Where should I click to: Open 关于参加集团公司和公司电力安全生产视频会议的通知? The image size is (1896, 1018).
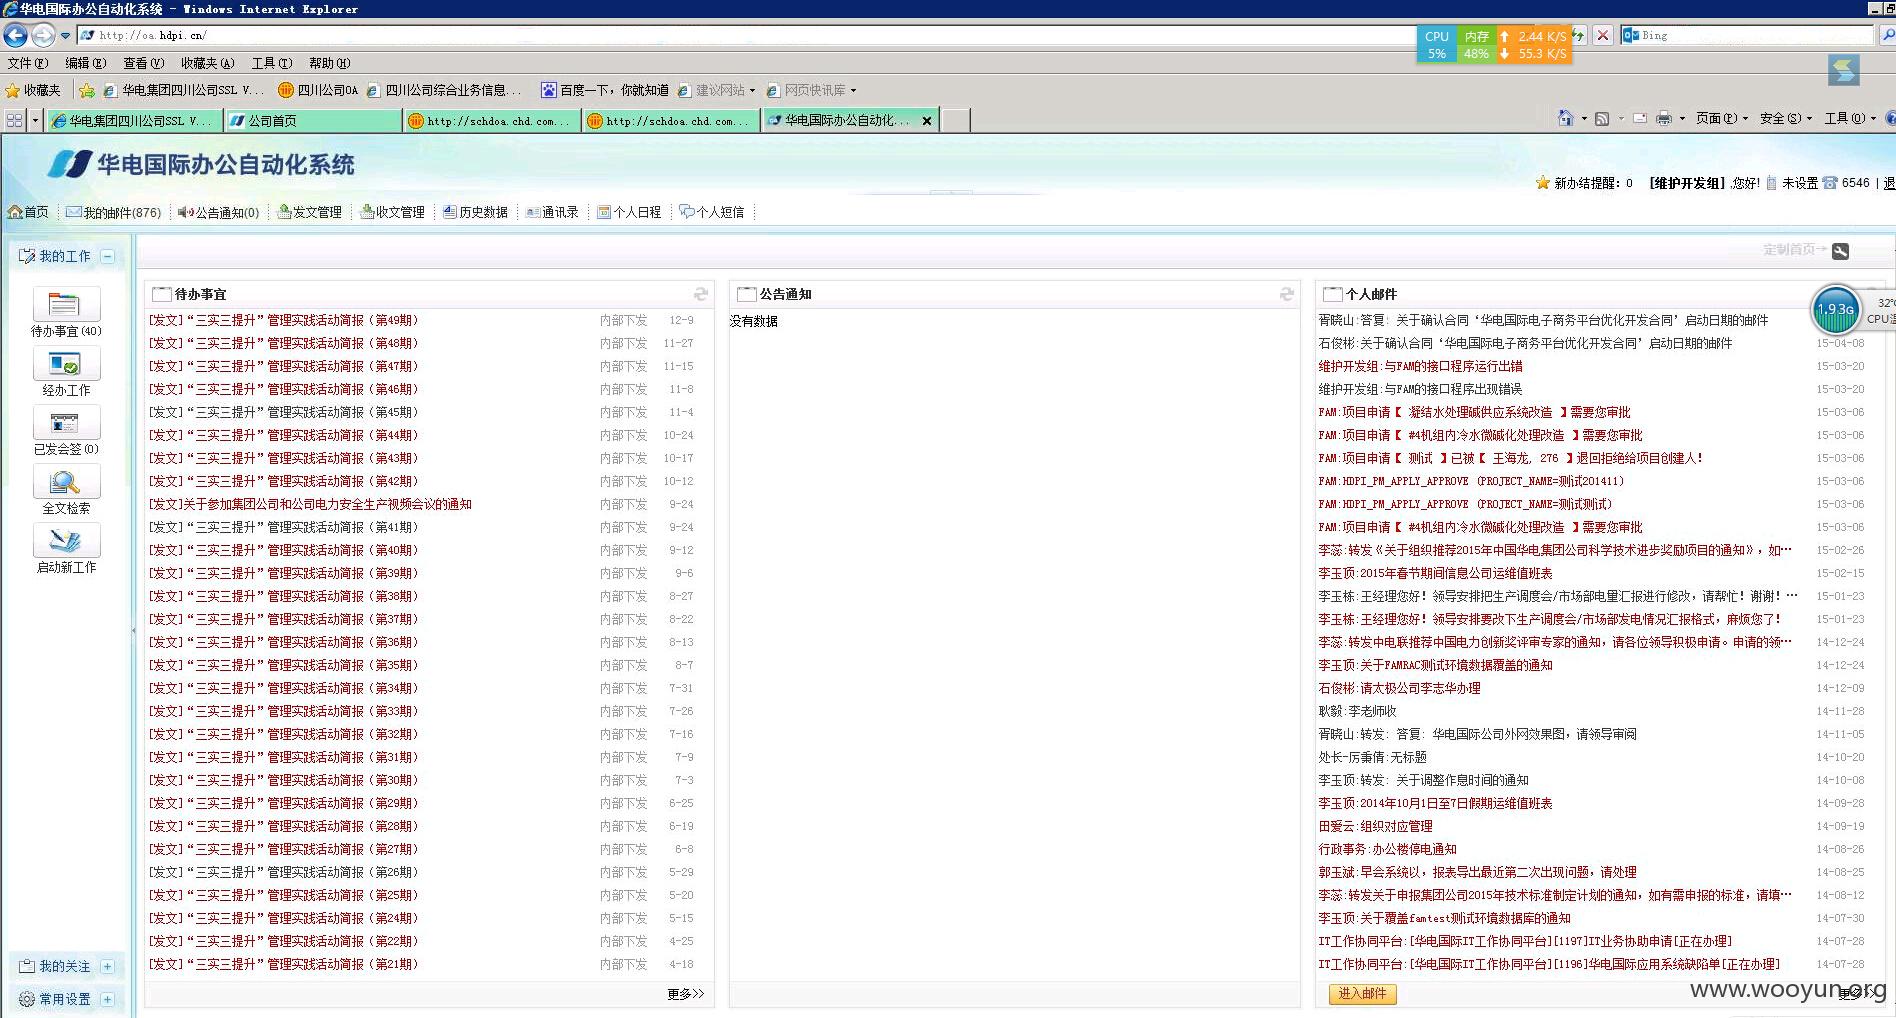(310, 504)
